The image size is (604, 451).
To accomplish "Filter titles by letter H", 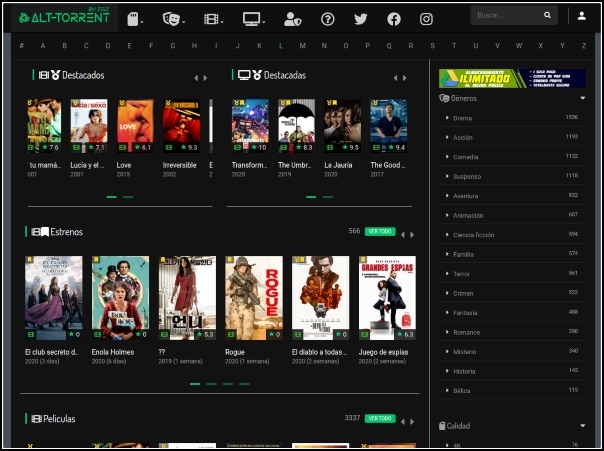I will pyautogui.click(x=194, y=45).
